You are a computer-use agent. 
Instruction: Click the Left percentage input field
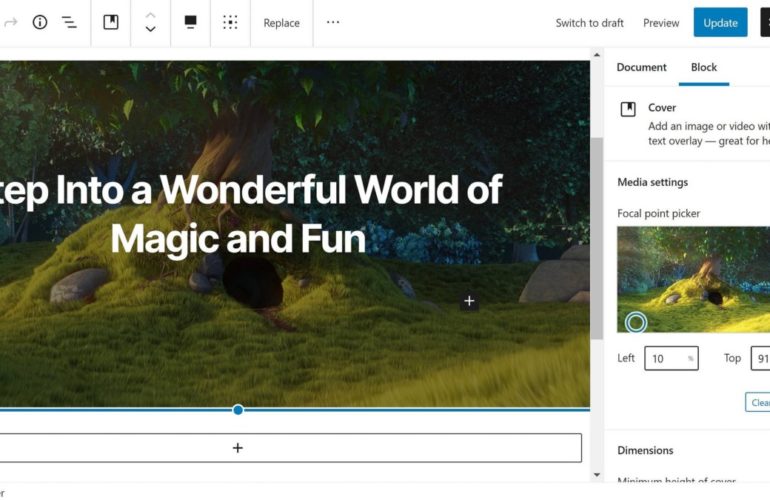(x=665, y=358)
